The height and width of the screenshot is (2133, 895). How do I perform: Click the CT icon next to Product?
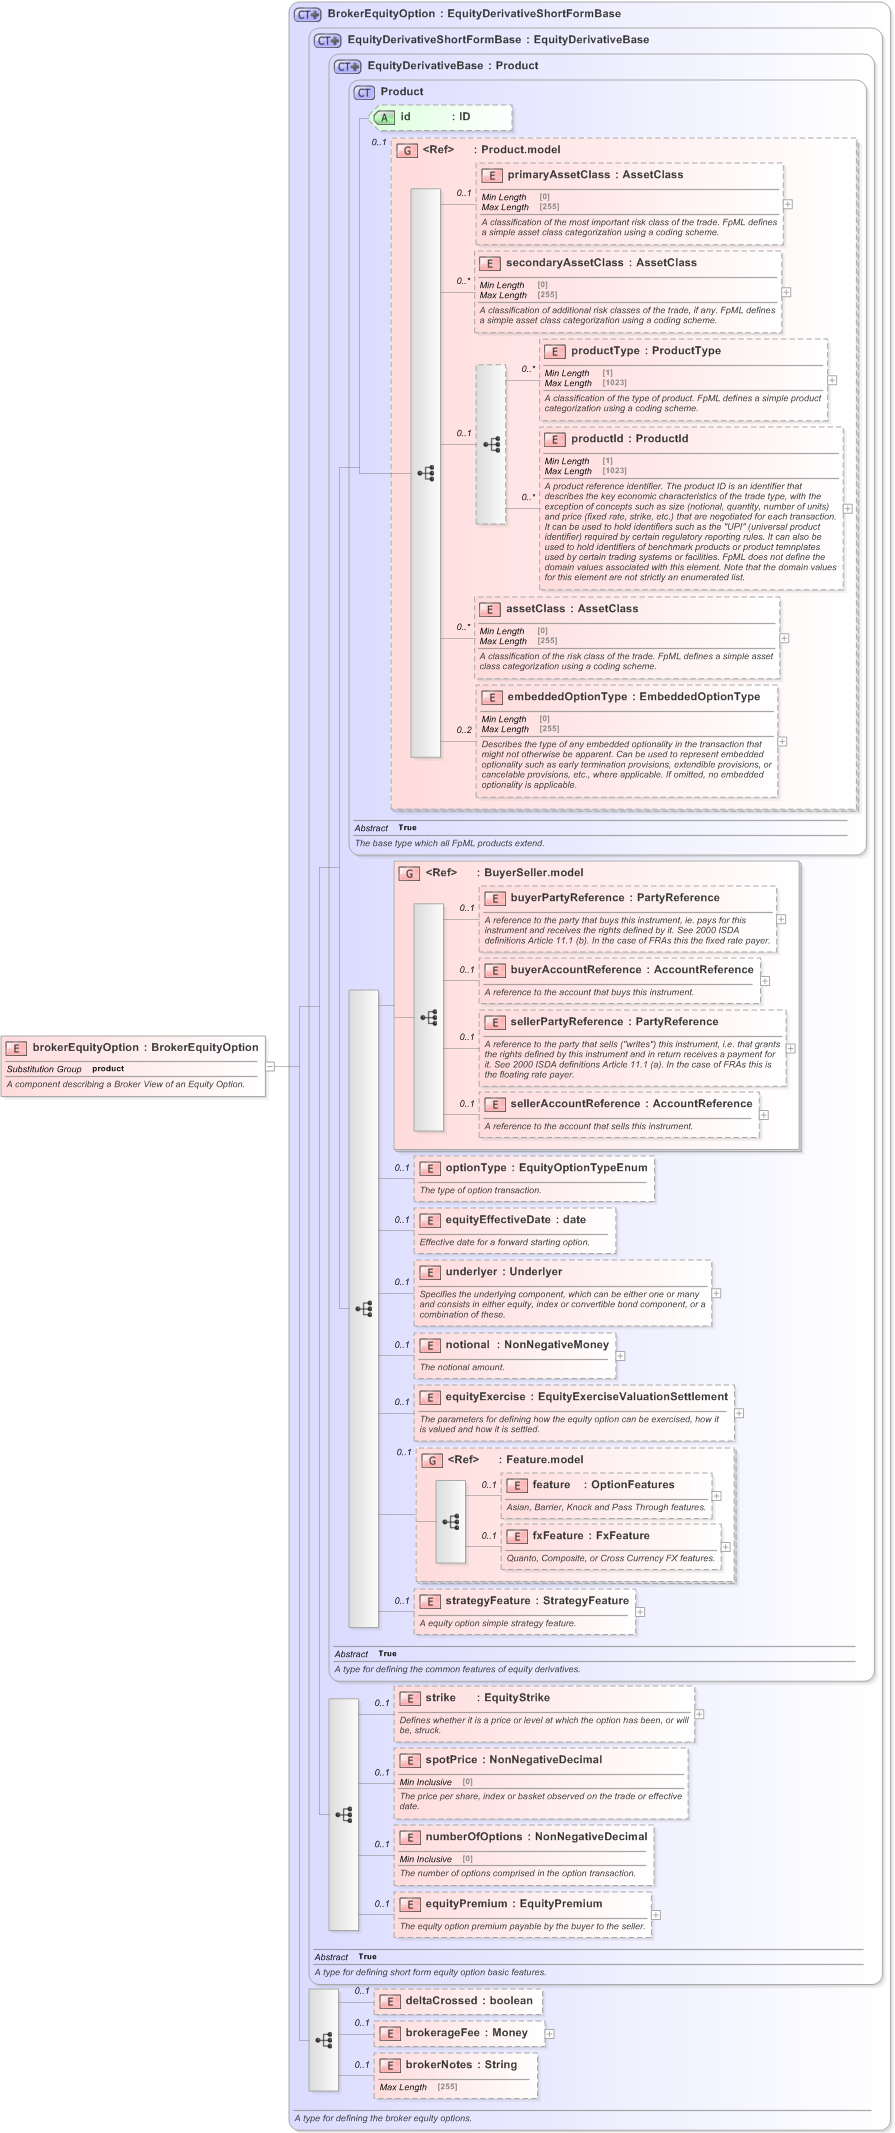[x=364, y=92]
